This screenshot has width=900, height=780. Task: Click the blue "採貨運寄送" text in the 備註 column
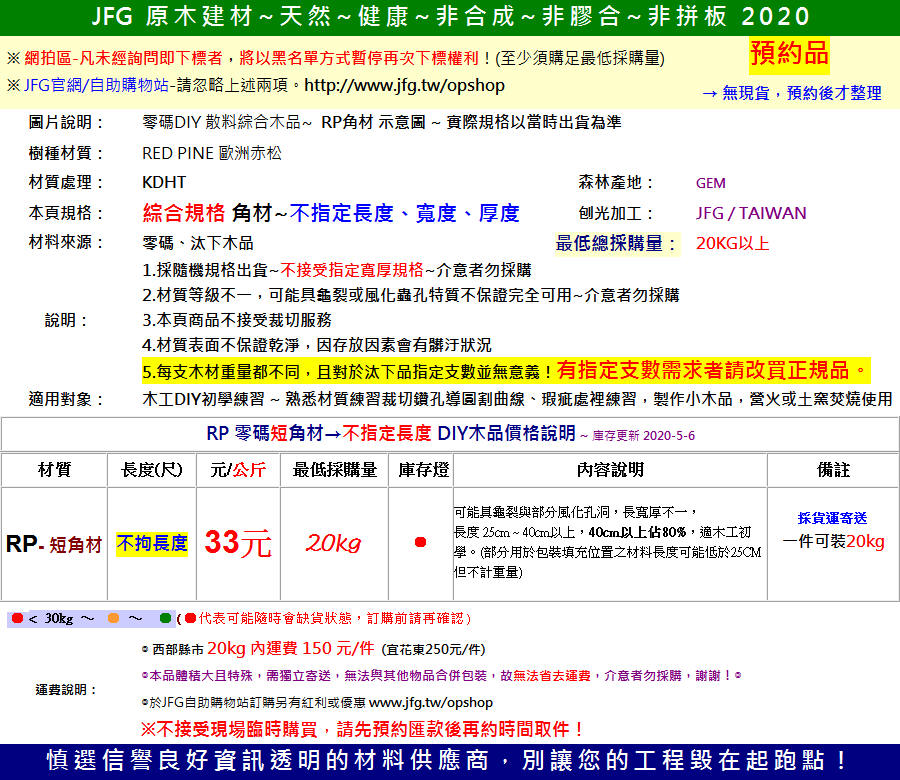click(x=832, y=518)
